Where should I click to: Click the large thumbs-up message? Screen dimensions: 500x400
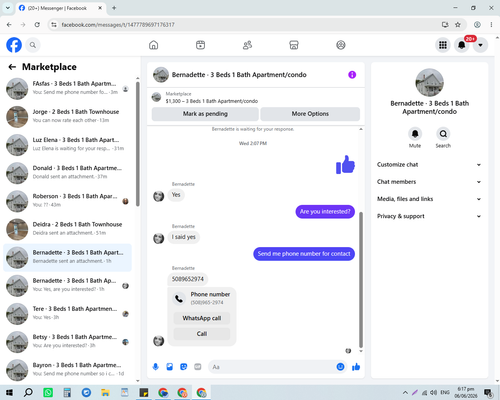pyautogui.click(x=345, y=165)
